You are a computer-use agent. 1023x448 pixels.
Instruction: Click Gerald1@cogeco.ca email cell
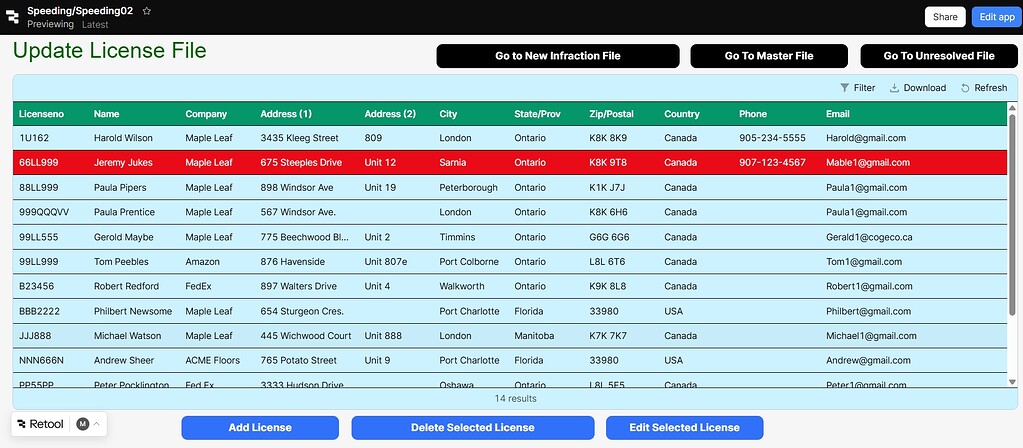[869, 237]
